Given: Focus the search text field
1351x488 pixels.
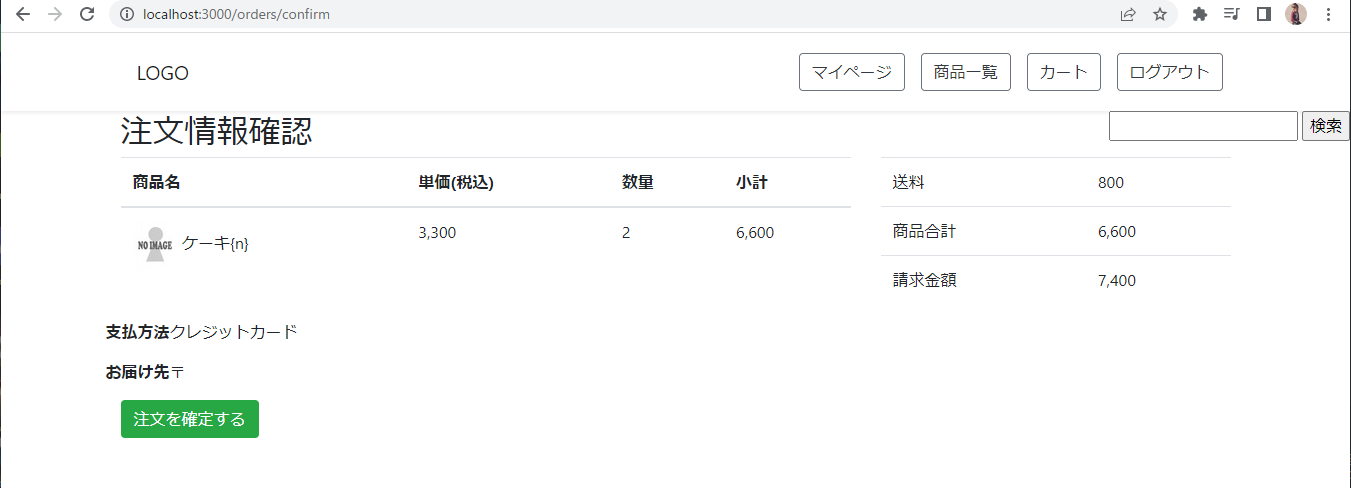Looking at the screenshot, I should coord(1203,126).
